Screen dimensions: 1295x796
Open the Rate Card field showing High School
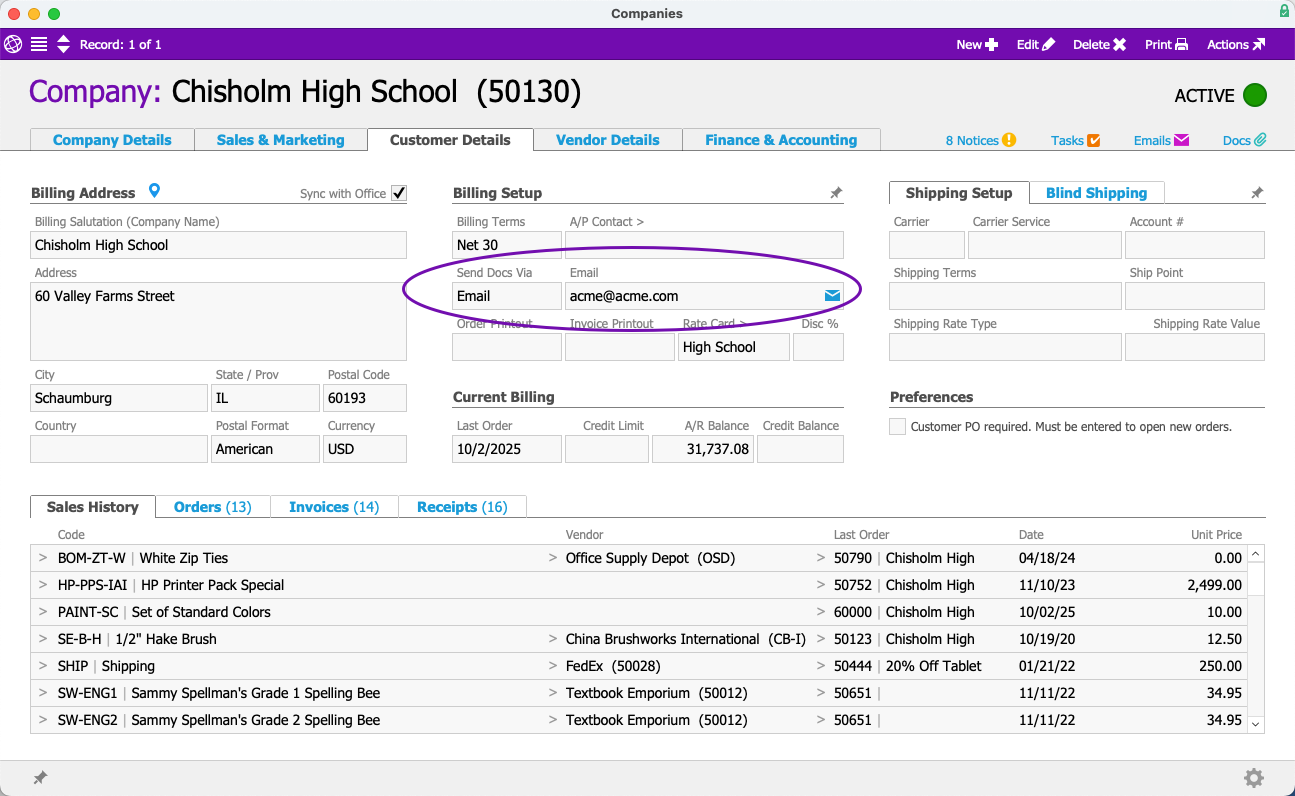734,347
